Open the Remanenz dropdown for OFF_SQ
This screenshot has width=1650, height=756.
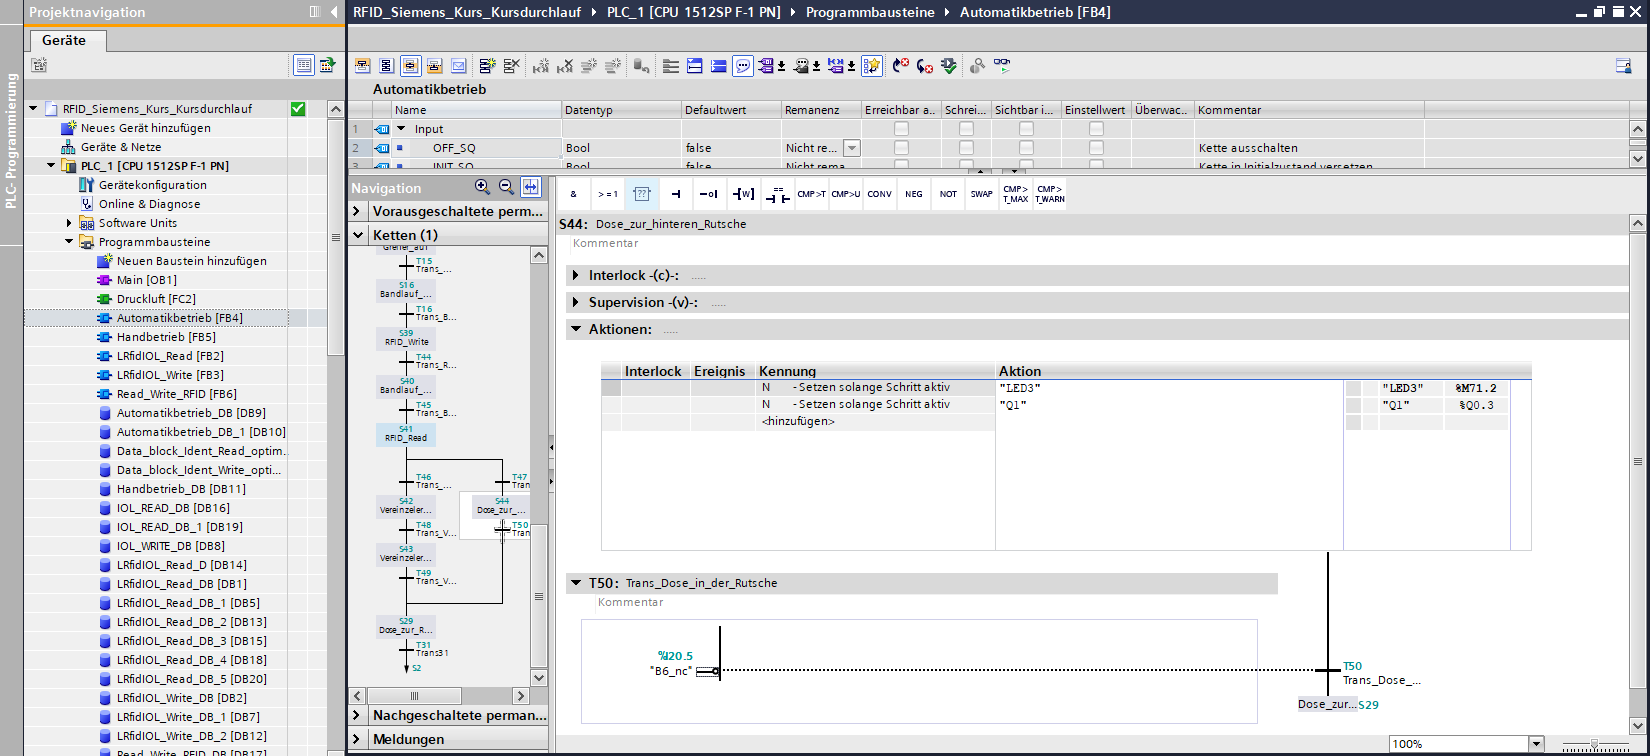tap(852, 148)
